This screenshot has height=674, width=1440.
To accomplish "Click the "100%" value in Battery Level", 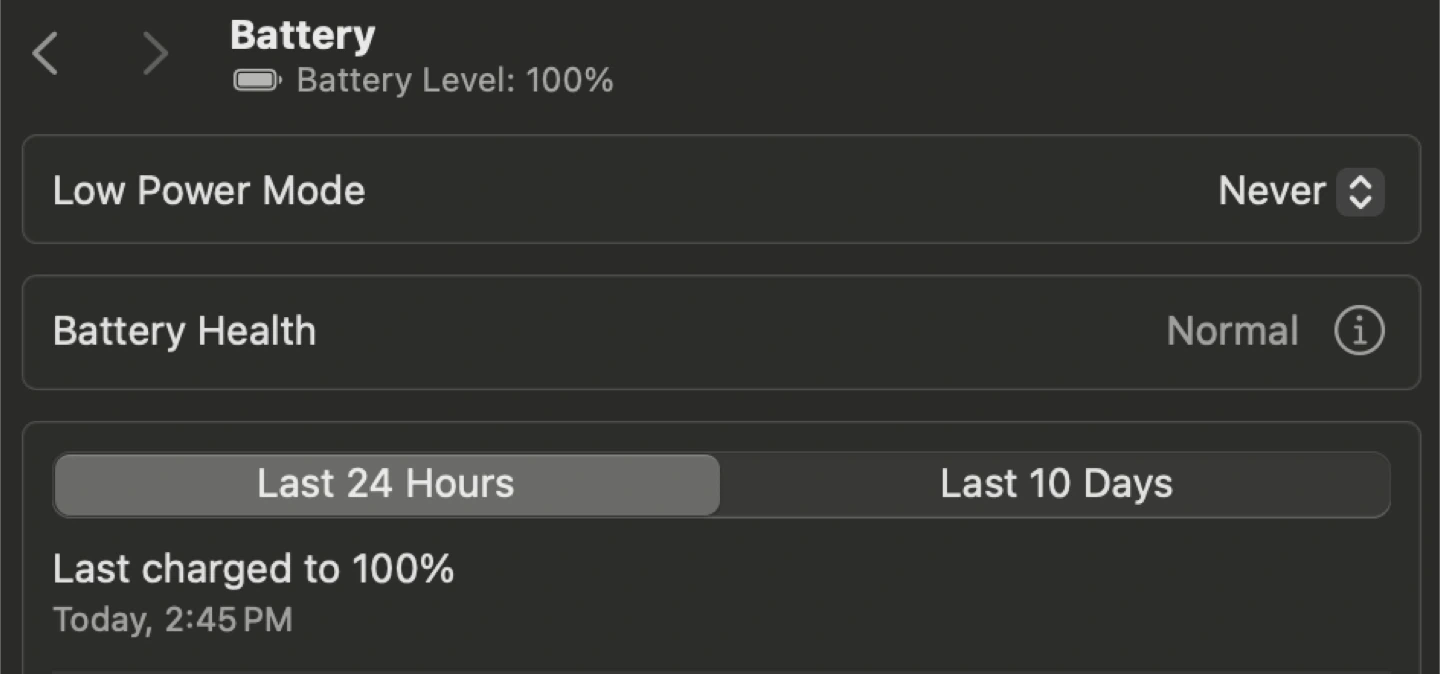I will [x=570, y=80].
